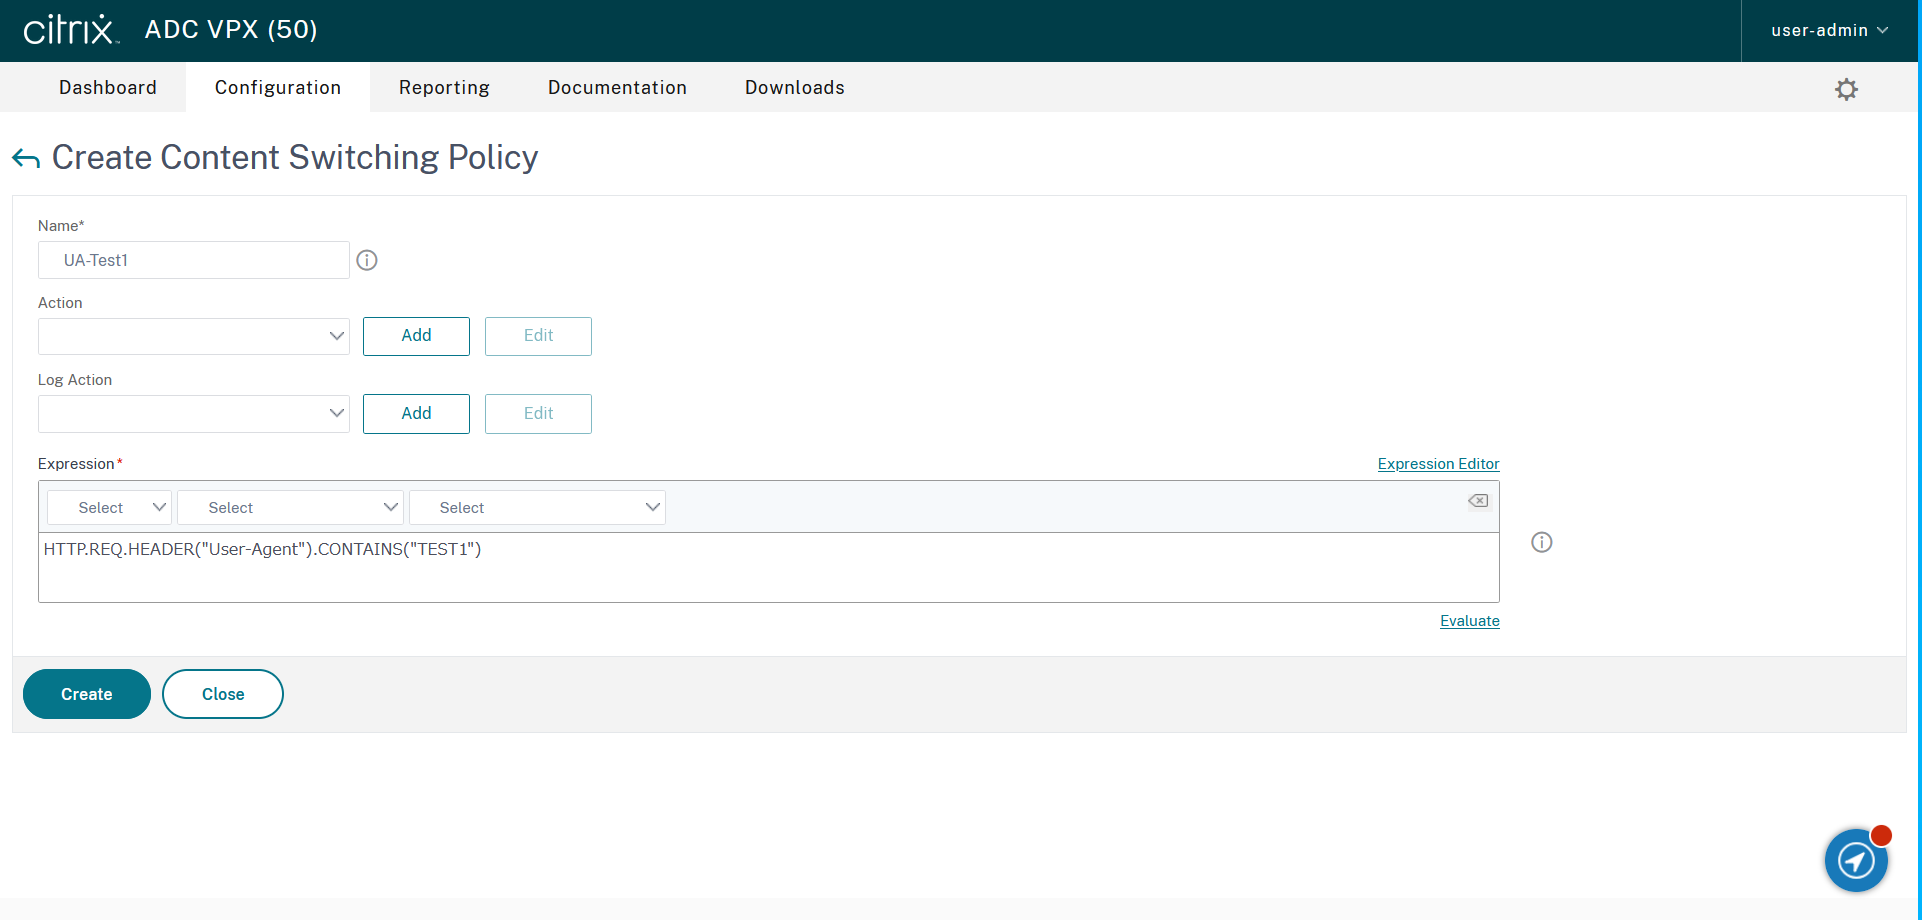Open the user-admin account menu
The image size is (1922, 920).
coord(1829,30)
